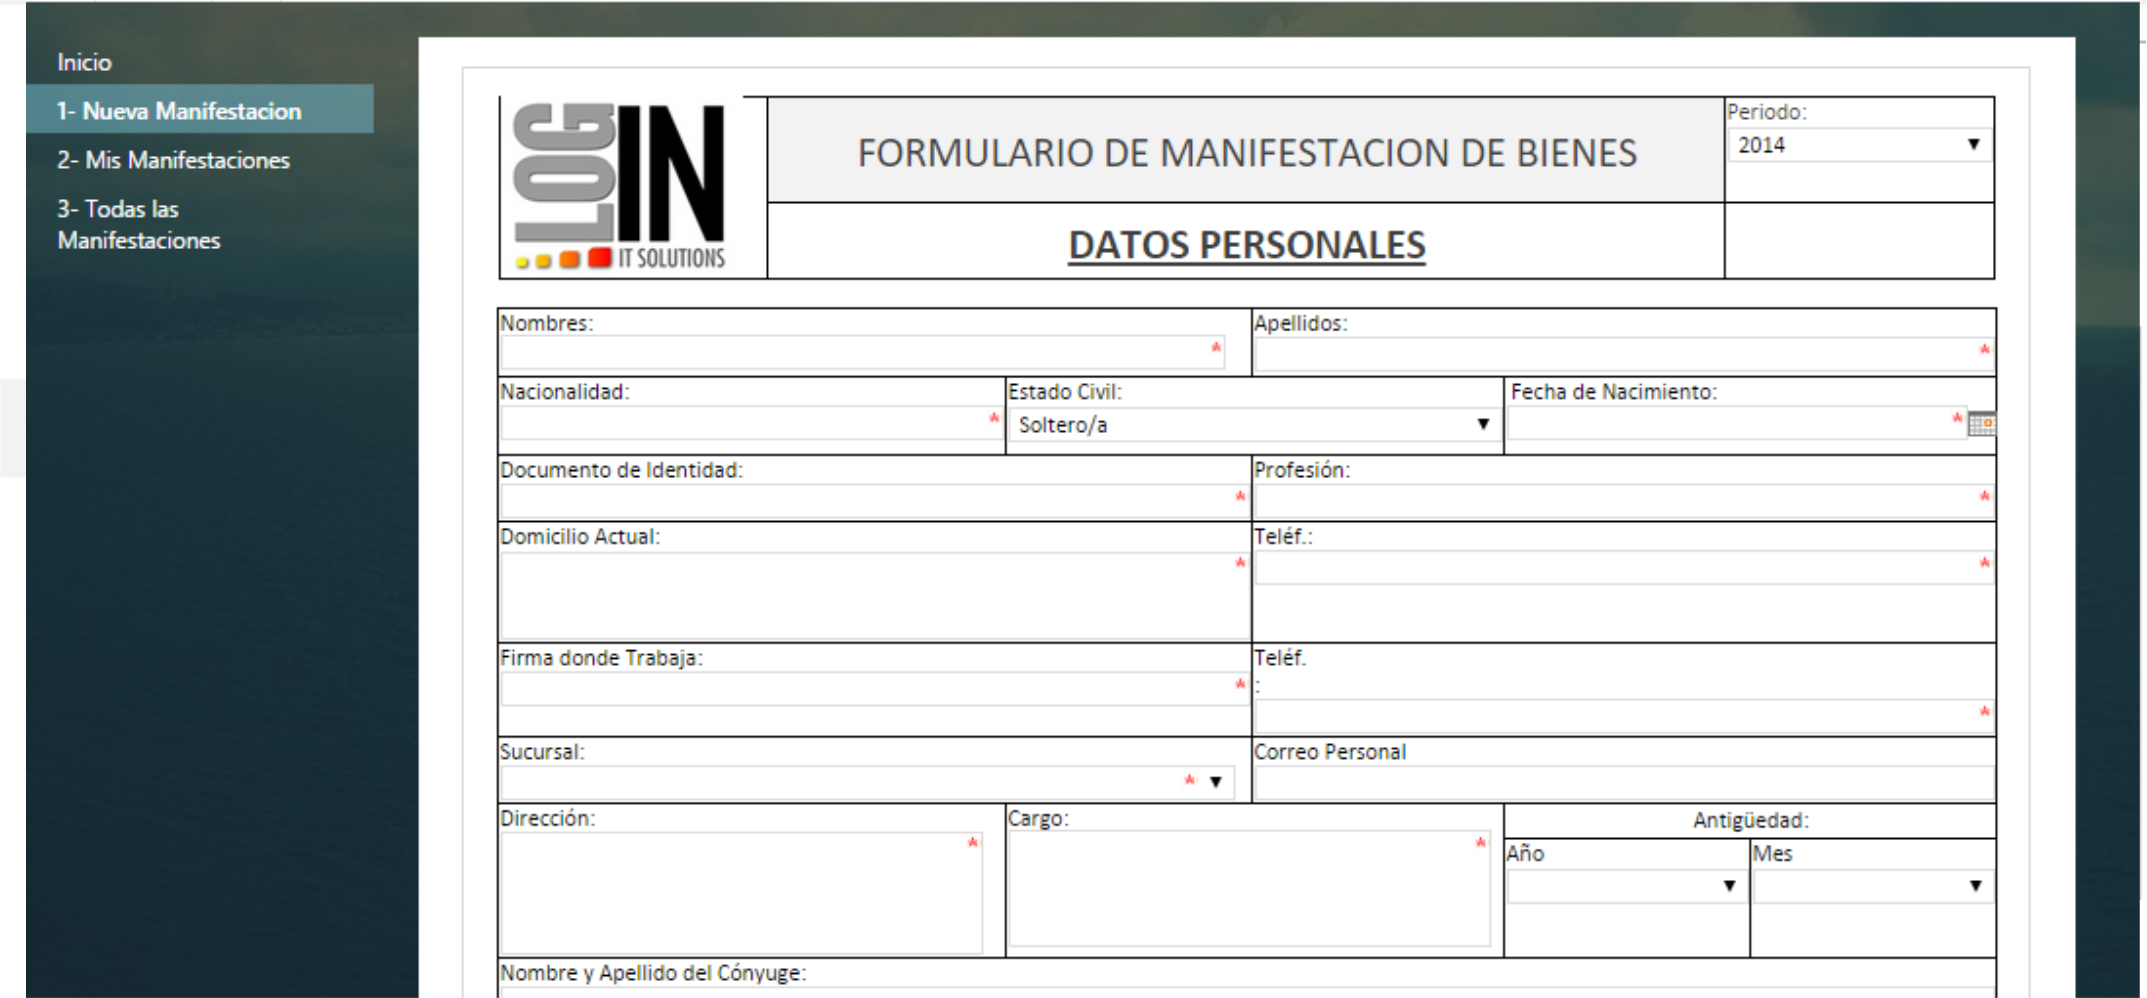The height and width of the screenshot is (998, 2147).
Task: Click the Periodo label
Action: (x=1767, y=112)
